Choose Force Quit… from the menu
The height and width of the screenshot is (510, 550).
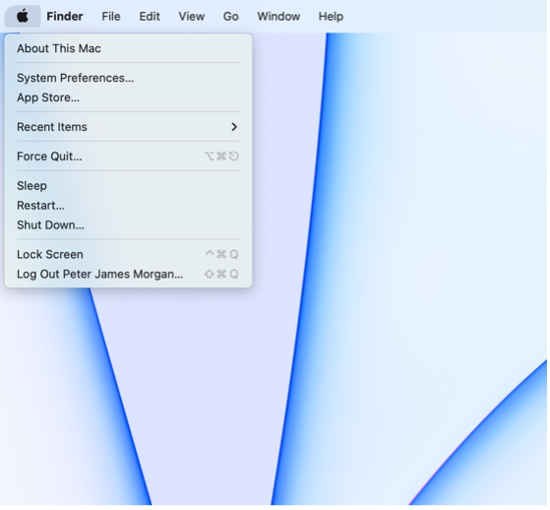tap(128, 156)
